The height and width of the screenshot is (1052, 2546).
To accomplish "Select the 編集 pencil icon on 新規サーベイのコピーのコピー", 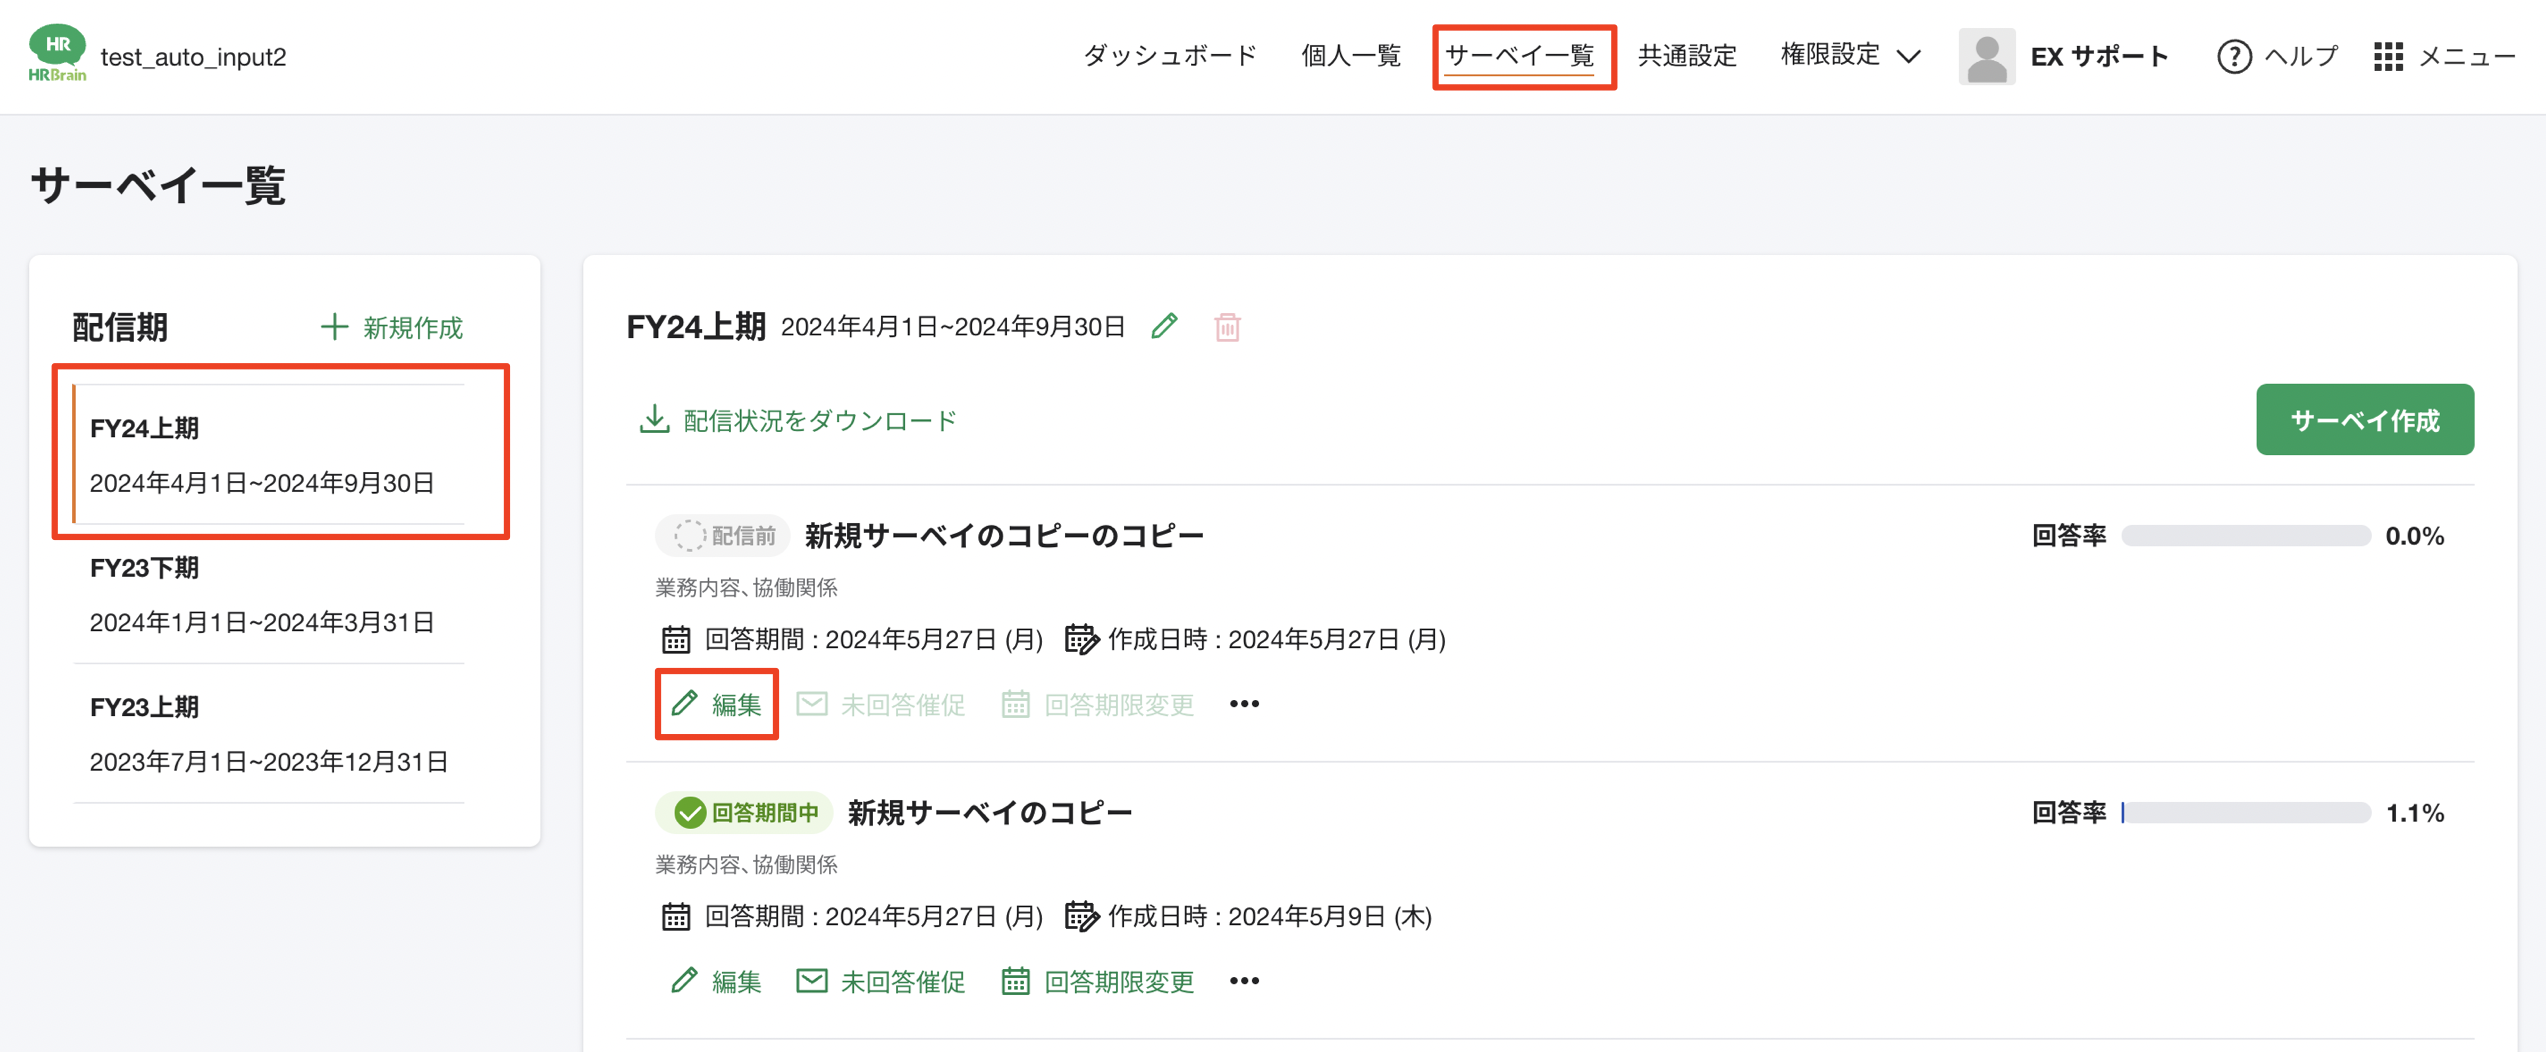I will pos(686,702).
